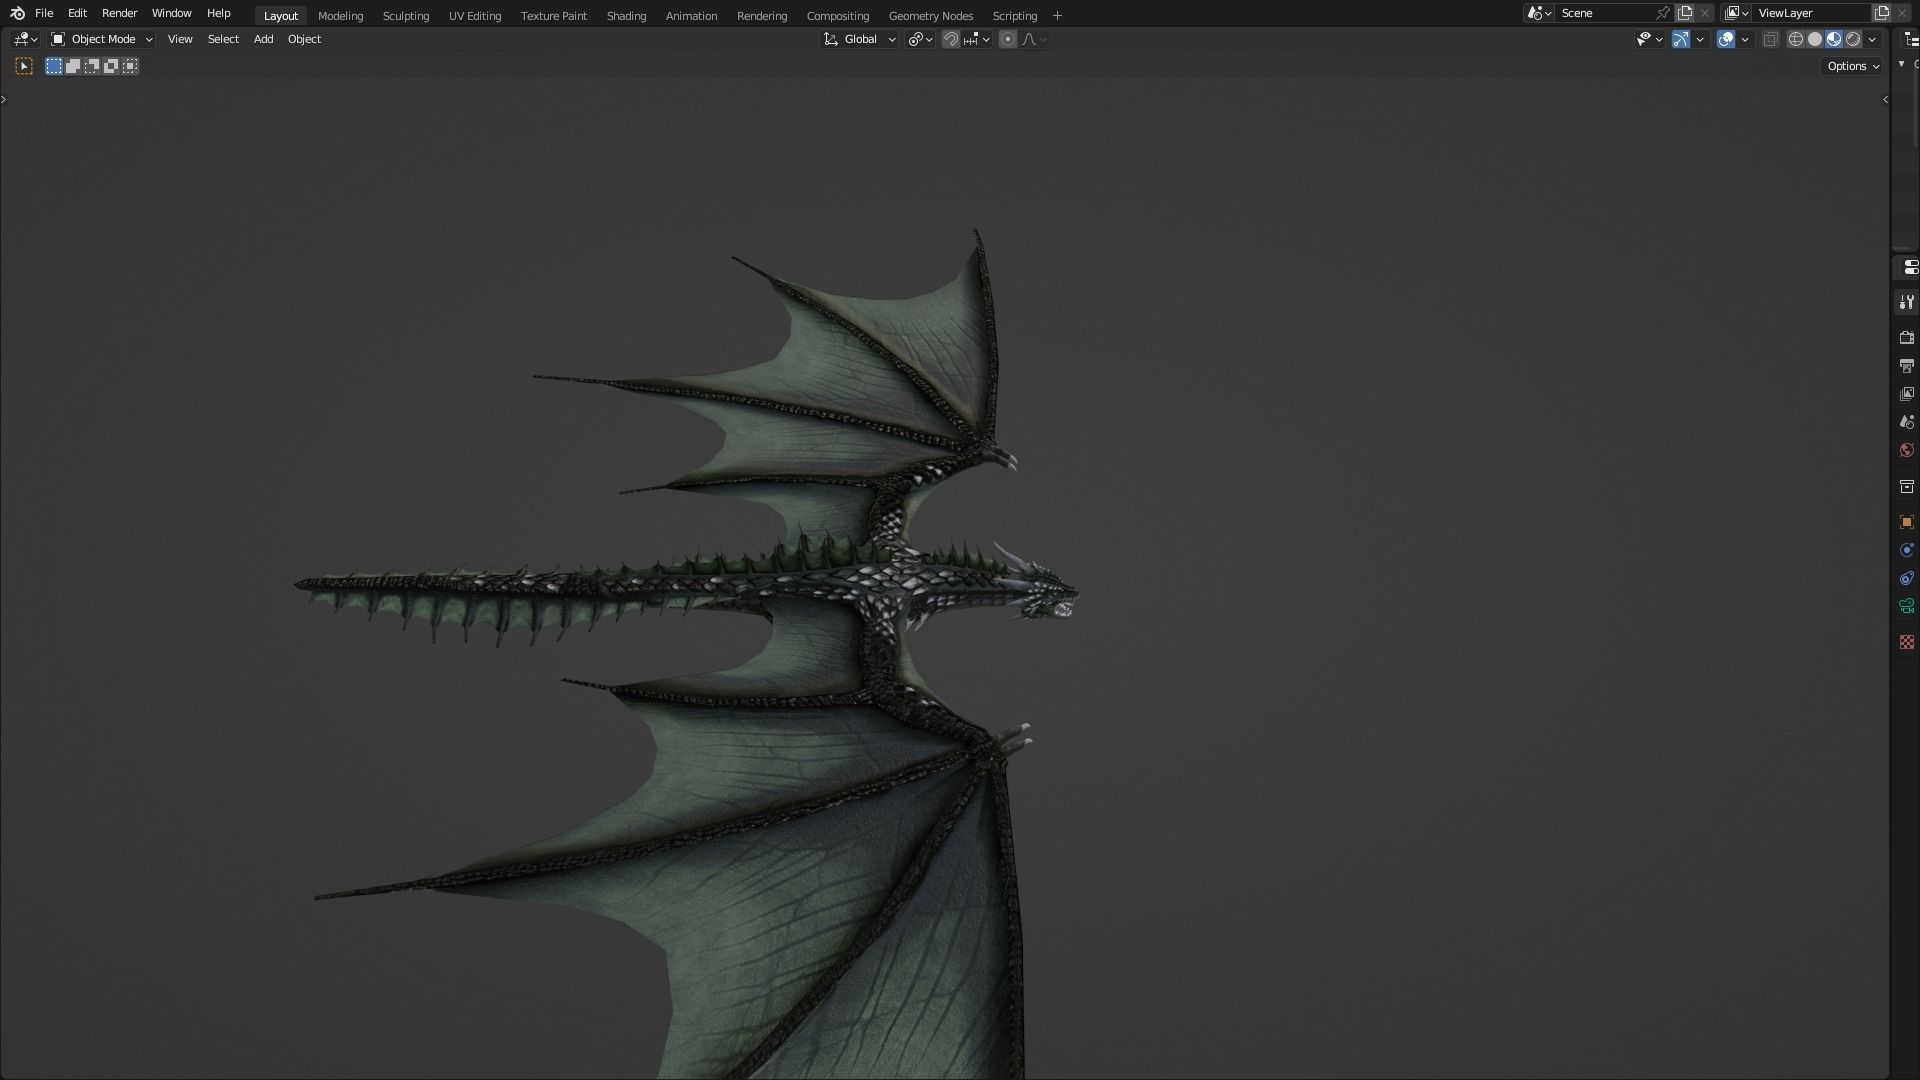Open the Object Mode dropdown

pos(101,39)
